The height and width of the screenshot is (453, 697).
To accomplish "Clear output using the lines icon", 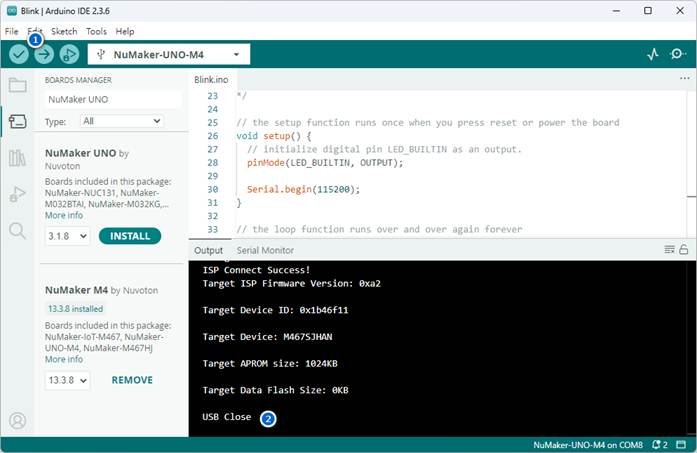I will (x=670, y=250).
